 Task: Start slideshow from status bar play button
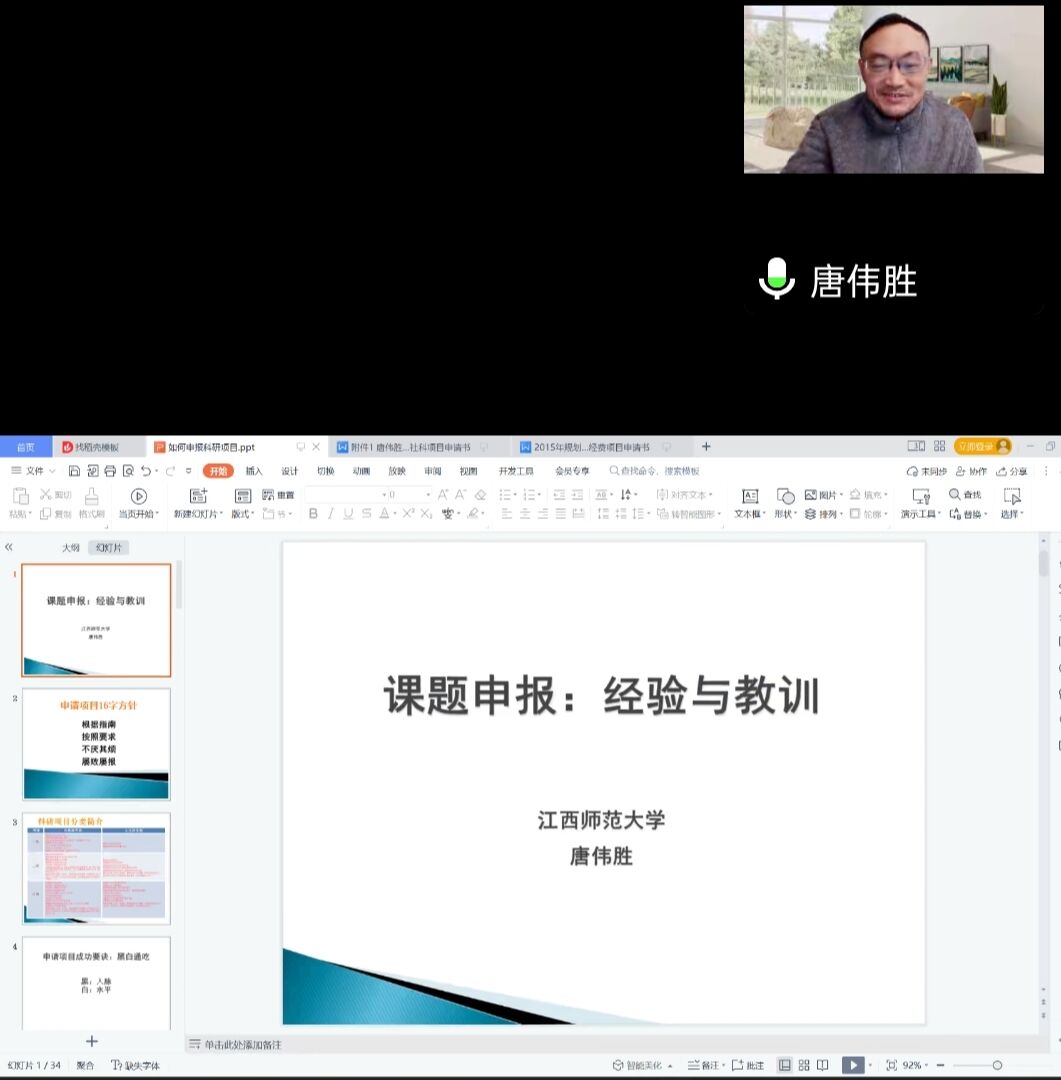click(x=852, y=1065)
